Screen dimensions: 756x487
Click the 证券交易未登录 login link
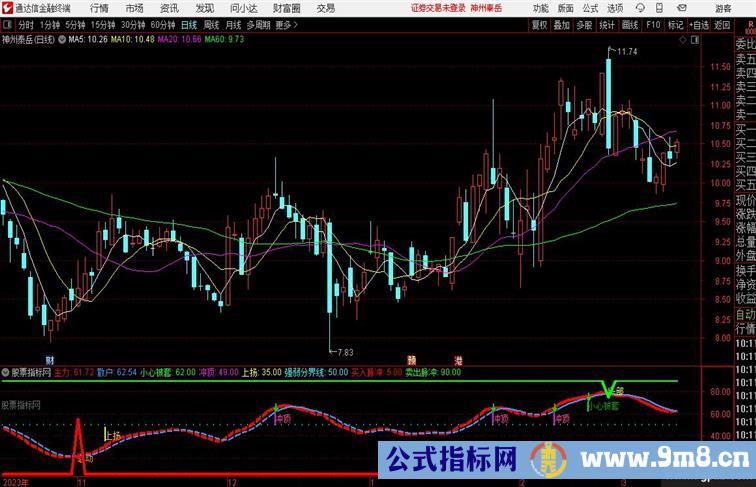point(438,8)
